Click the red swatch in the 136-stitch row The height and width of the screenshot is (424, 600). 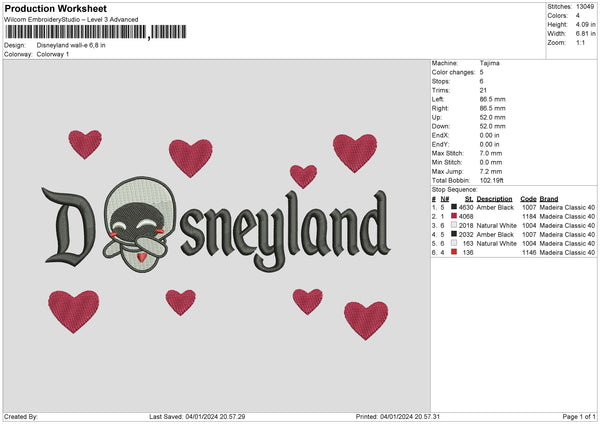454,252
